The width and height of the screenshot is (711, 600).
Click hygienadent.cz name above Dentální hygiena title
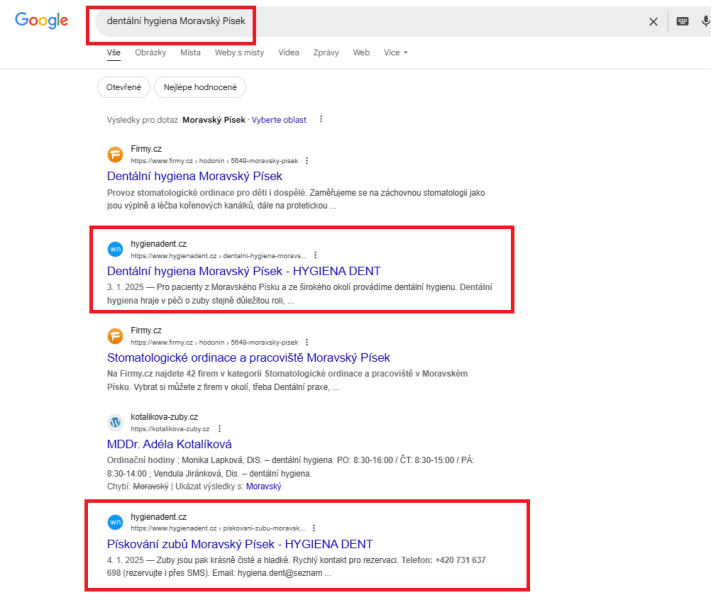pos(158,244)
